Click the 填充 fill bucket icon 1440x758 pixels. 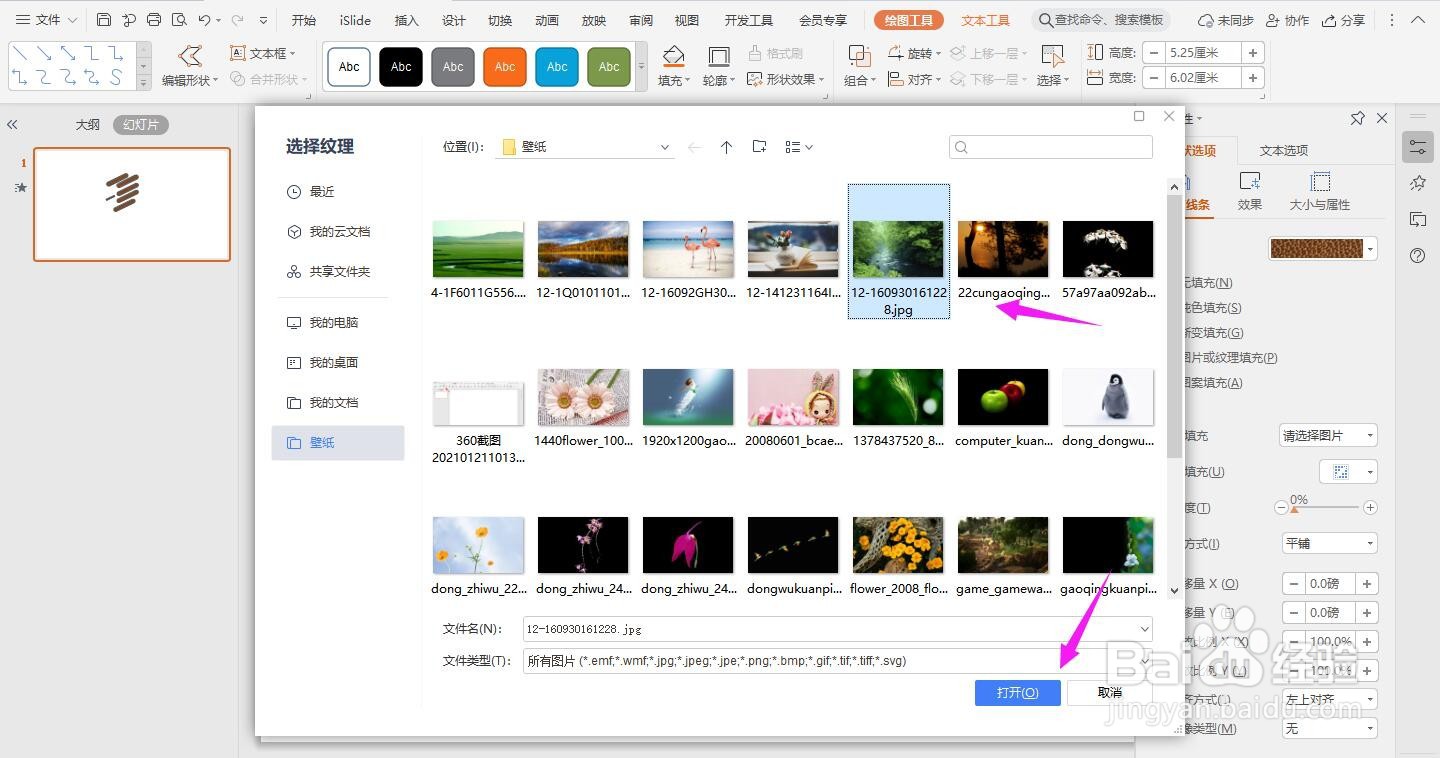(674, 56)
